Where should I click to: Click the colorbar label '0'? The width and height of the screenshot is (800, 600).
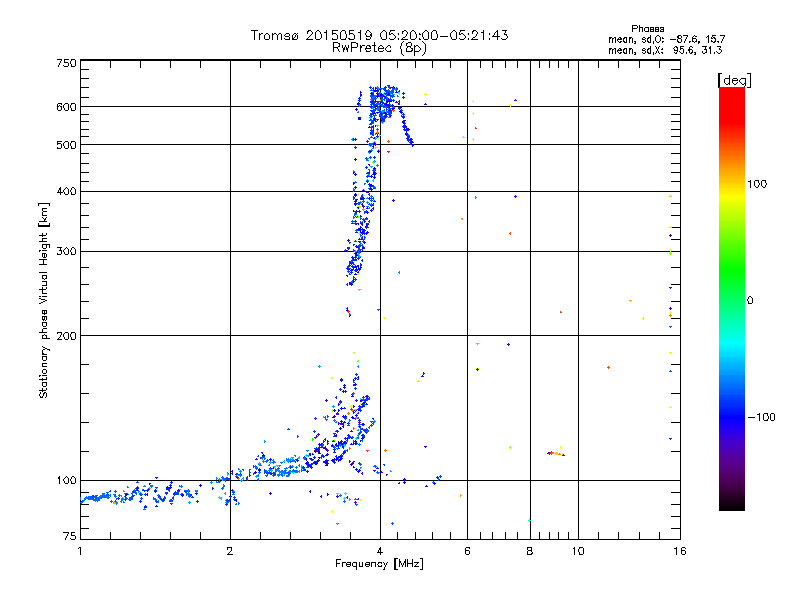coord(750,301)
